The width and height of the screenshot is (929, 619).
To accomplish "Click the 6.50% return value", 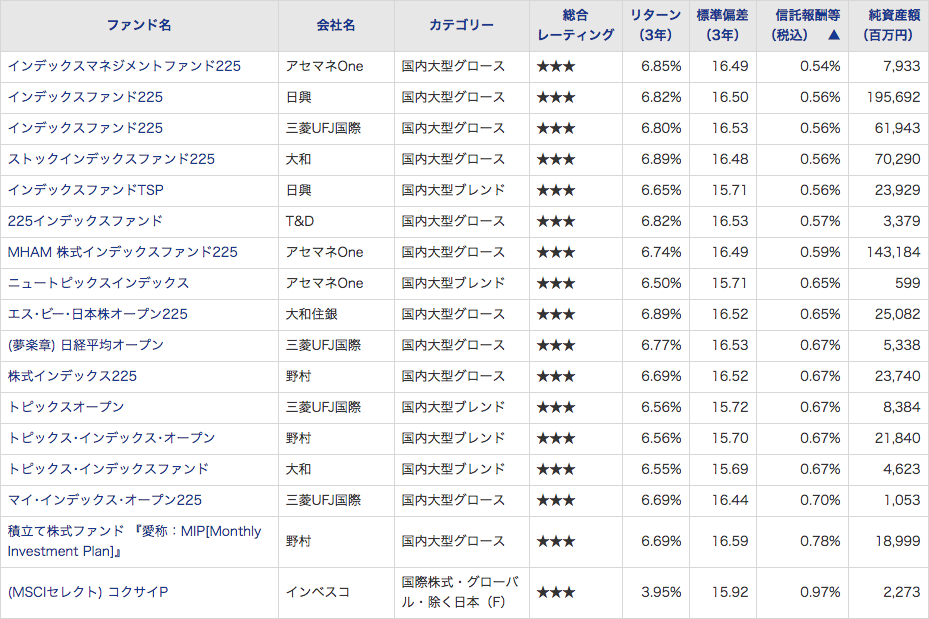I will click(x=661, y=283).
